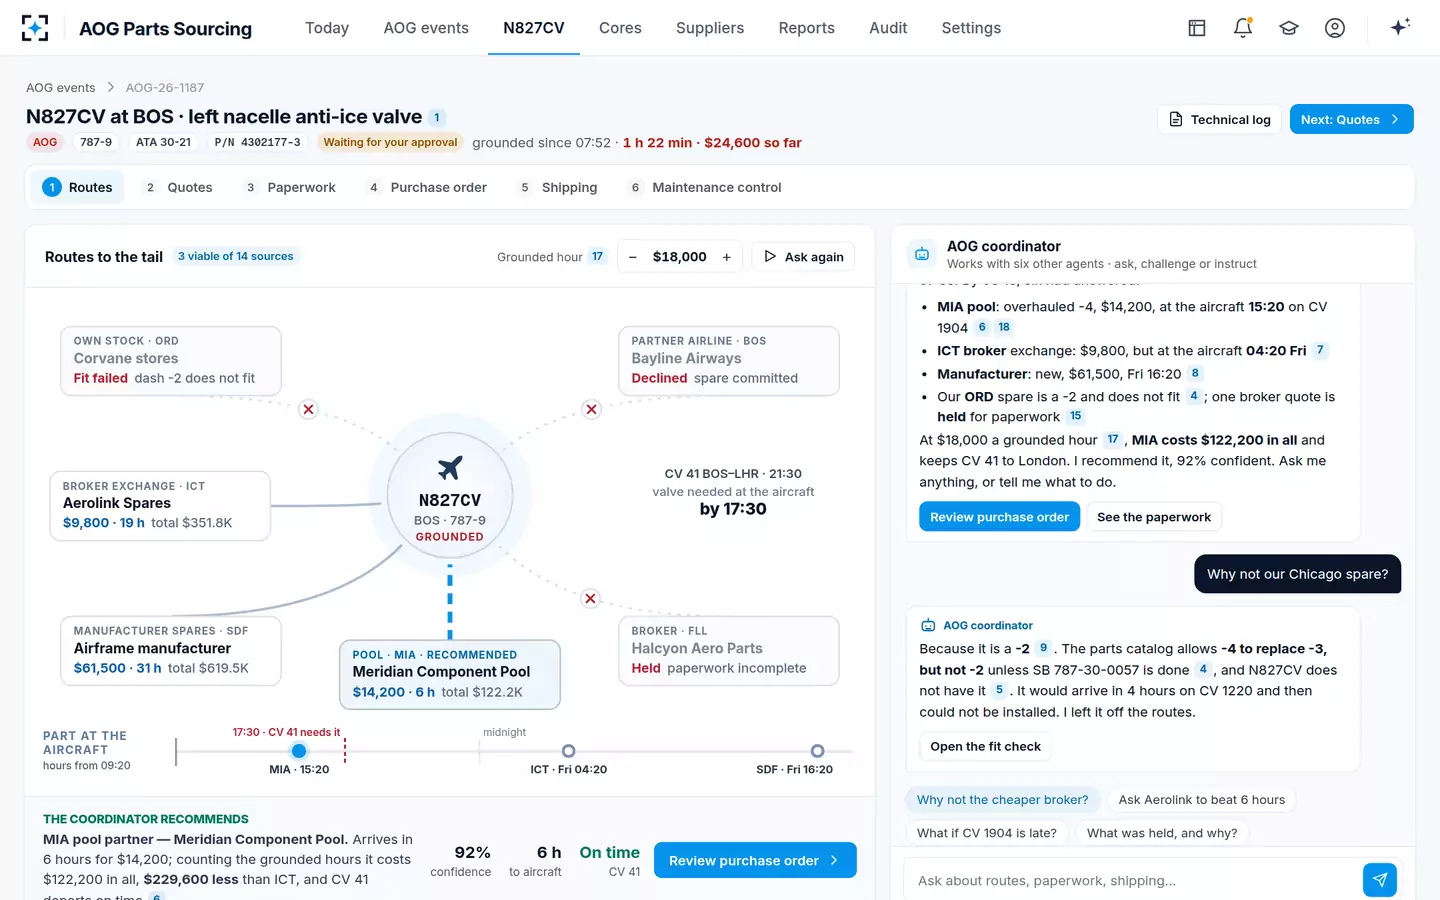1440x900 pixels.
Task: Focus the ask about routes input field
Action: (x=1132, y=881)
